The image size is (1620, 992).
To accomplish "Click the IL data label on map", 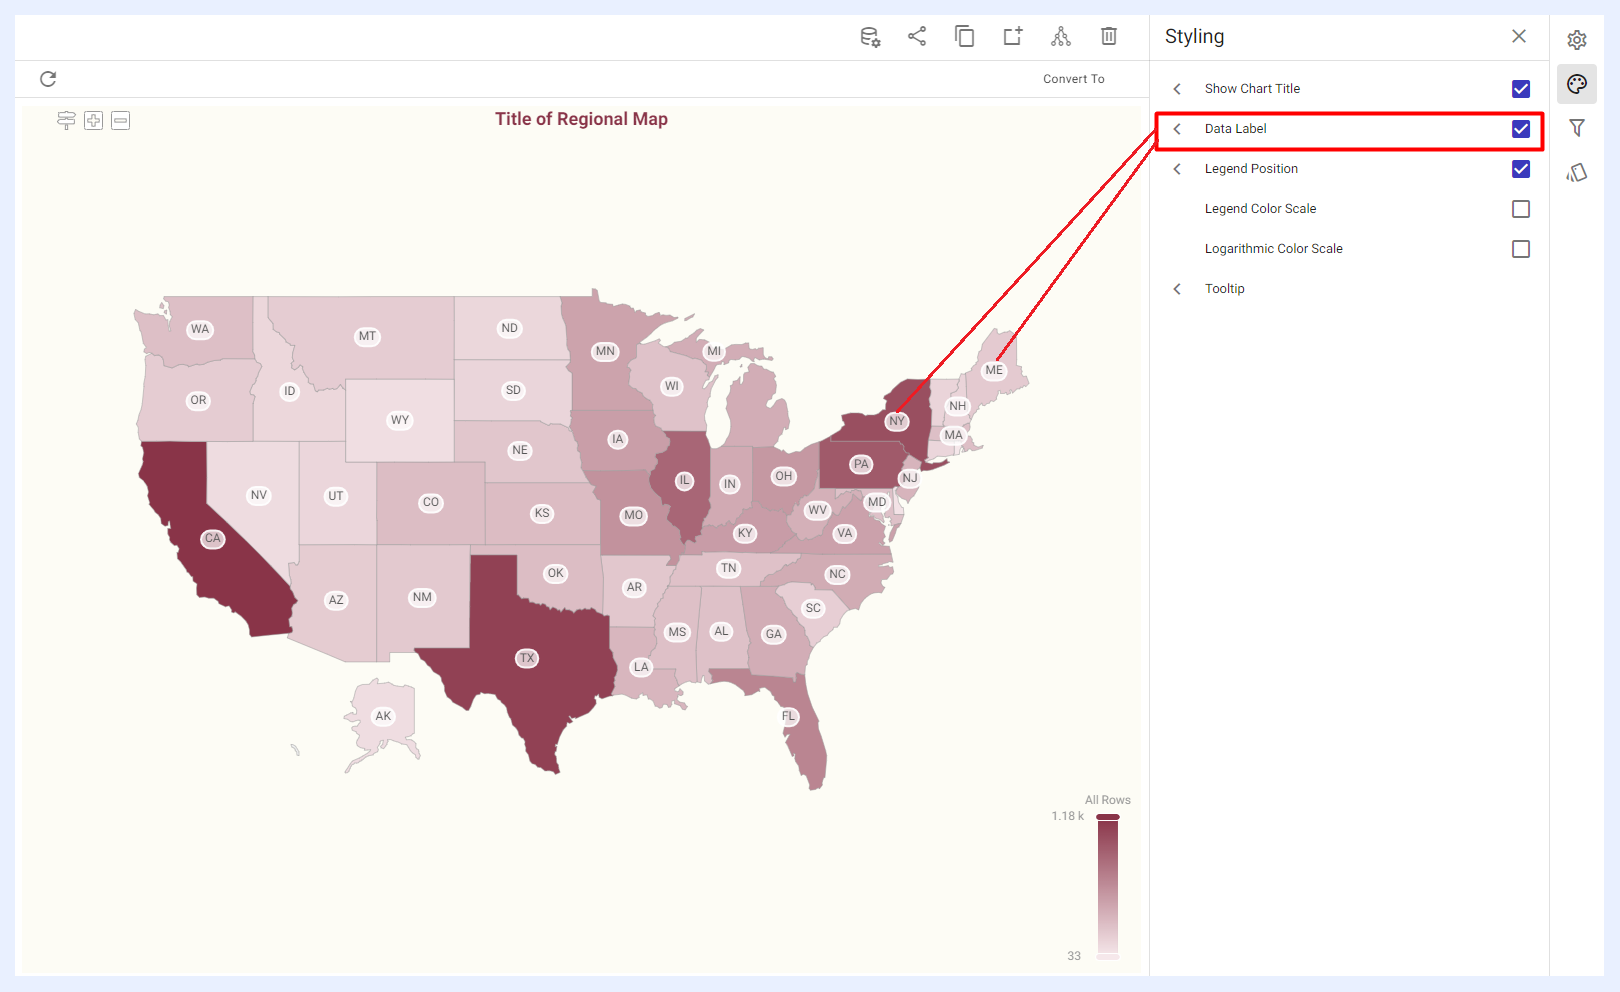I will coord(685,481).
